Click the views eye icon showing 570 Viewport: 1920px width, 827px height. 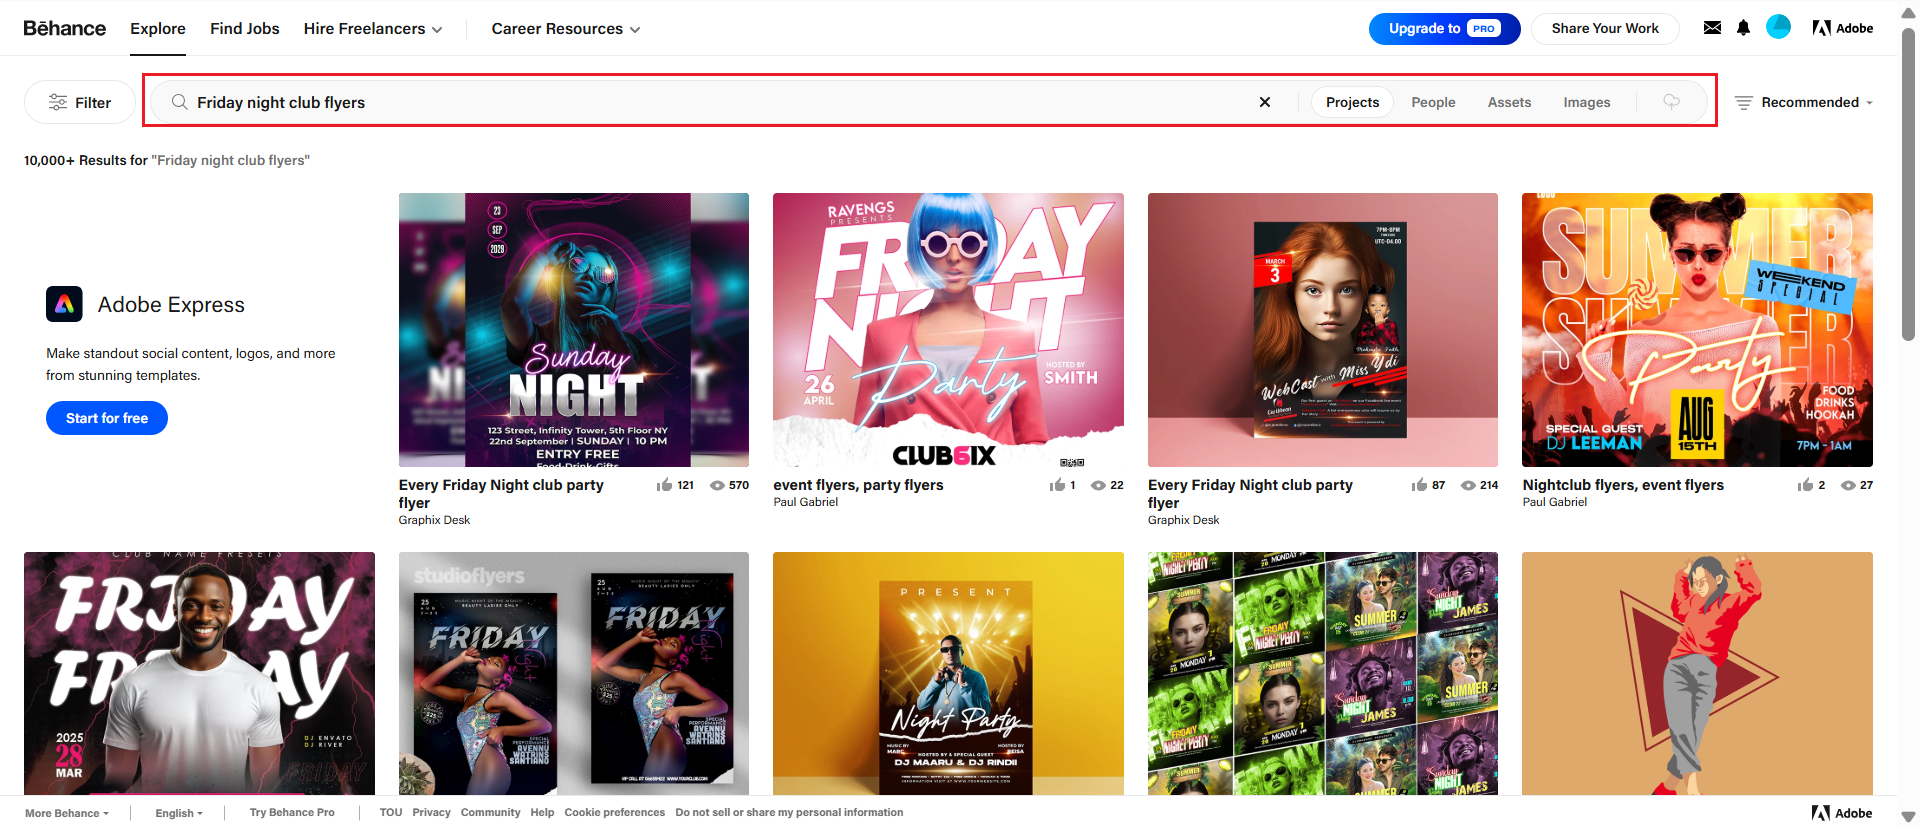coord(717,485)
